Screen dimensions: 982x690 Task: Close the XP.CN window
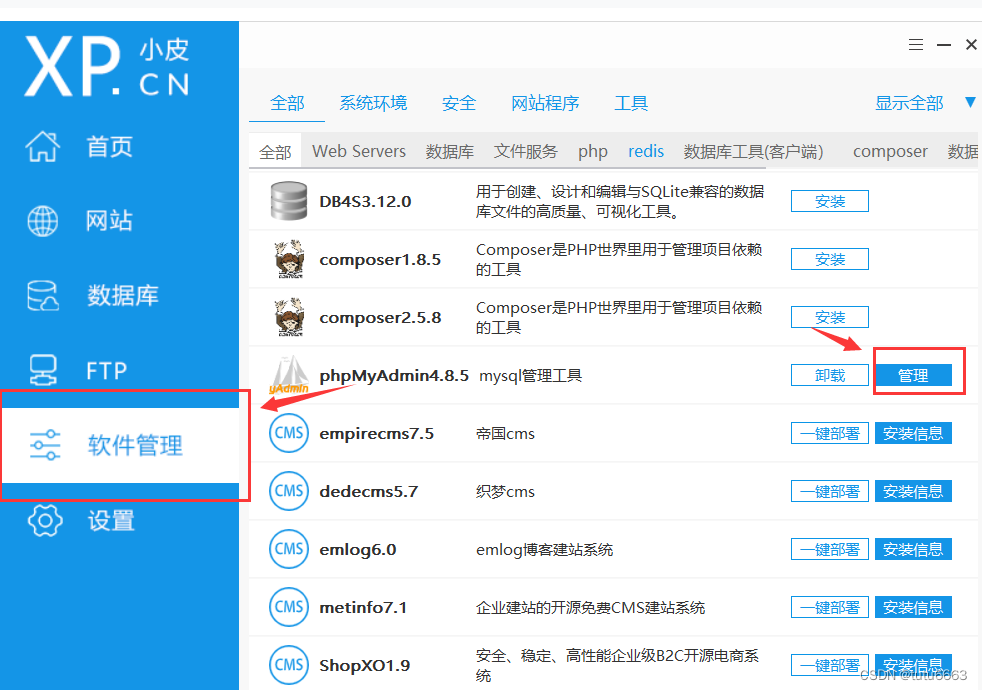click(x=971, y=44)
